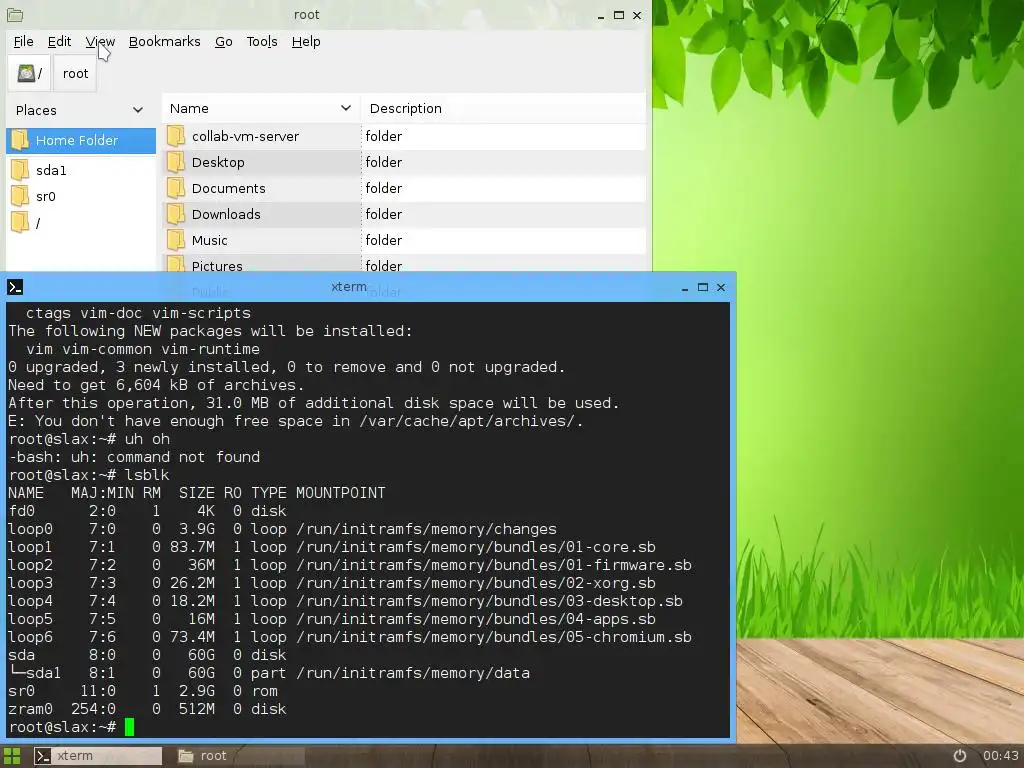Click the xterm title bar text
The width and height of the screenshot is (1024, 768).
click(349, 287)
